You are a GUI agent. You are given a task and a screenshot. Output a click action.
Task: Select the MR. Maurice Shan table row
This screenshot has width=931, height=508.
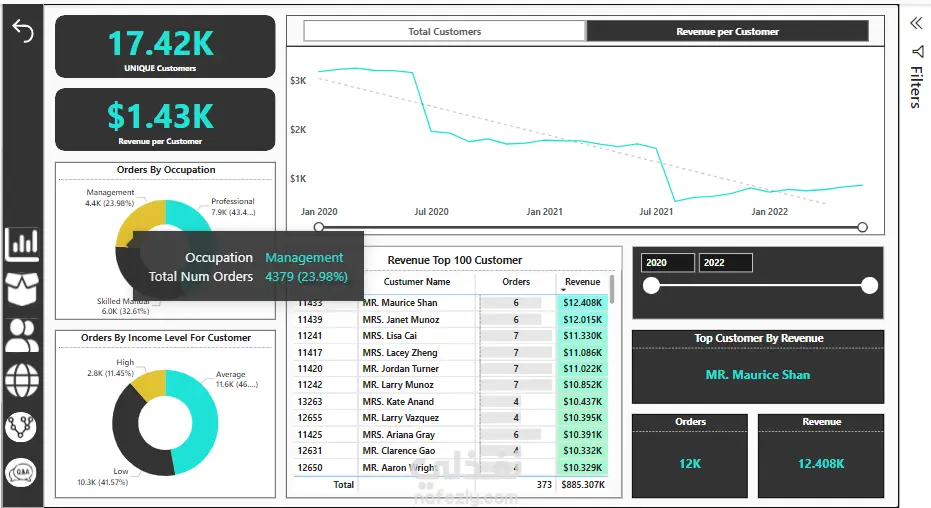452,303
